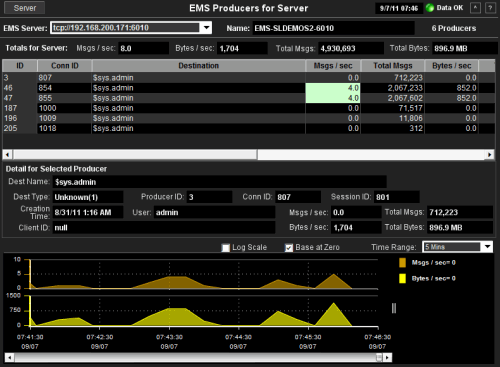This screenshot has height=367, width=500.
Task: Sort by Bytes / sec column header
Action: point(452,66)
